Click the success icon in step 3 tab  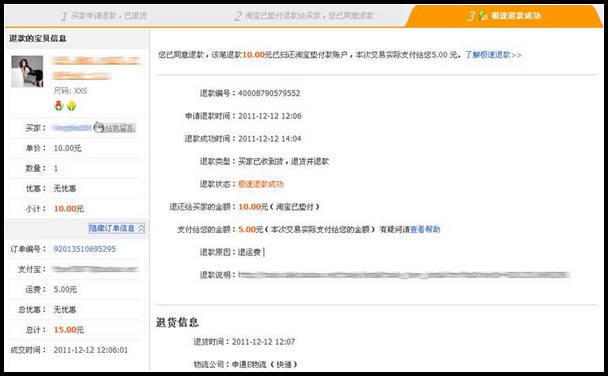click(483, 16)
